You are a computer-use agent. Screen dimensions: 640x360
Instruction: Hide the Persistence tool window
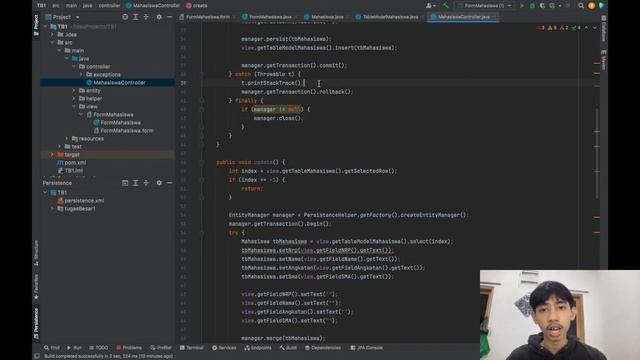169,183
